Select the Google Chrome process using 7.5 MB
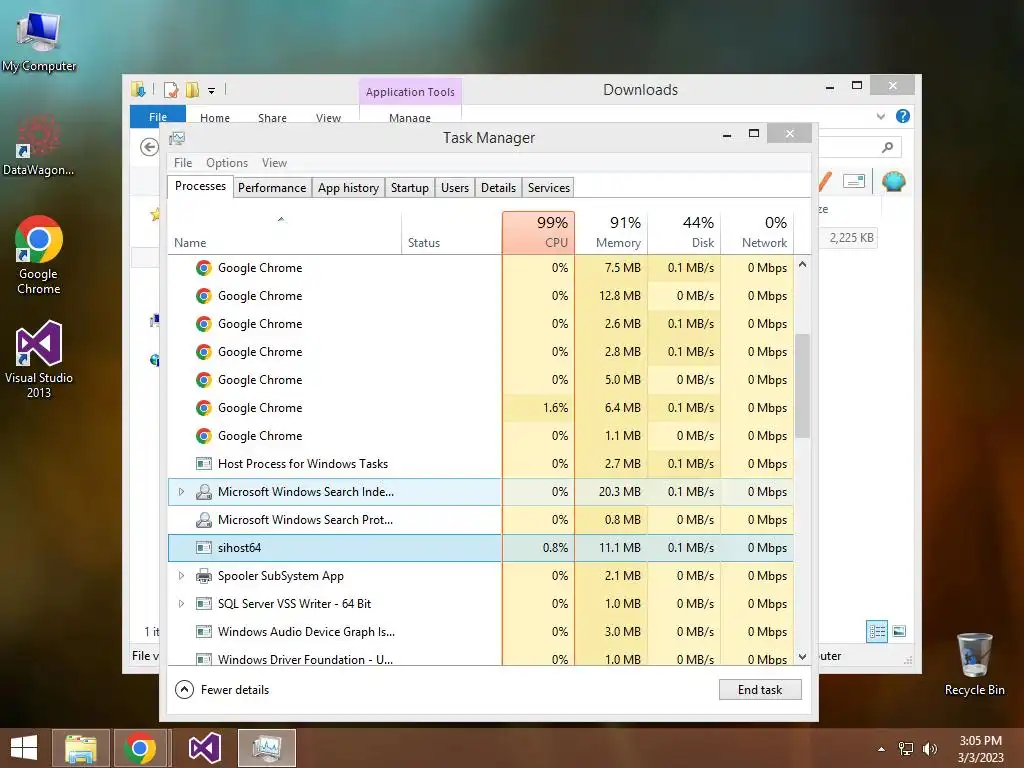 point(481,268)
